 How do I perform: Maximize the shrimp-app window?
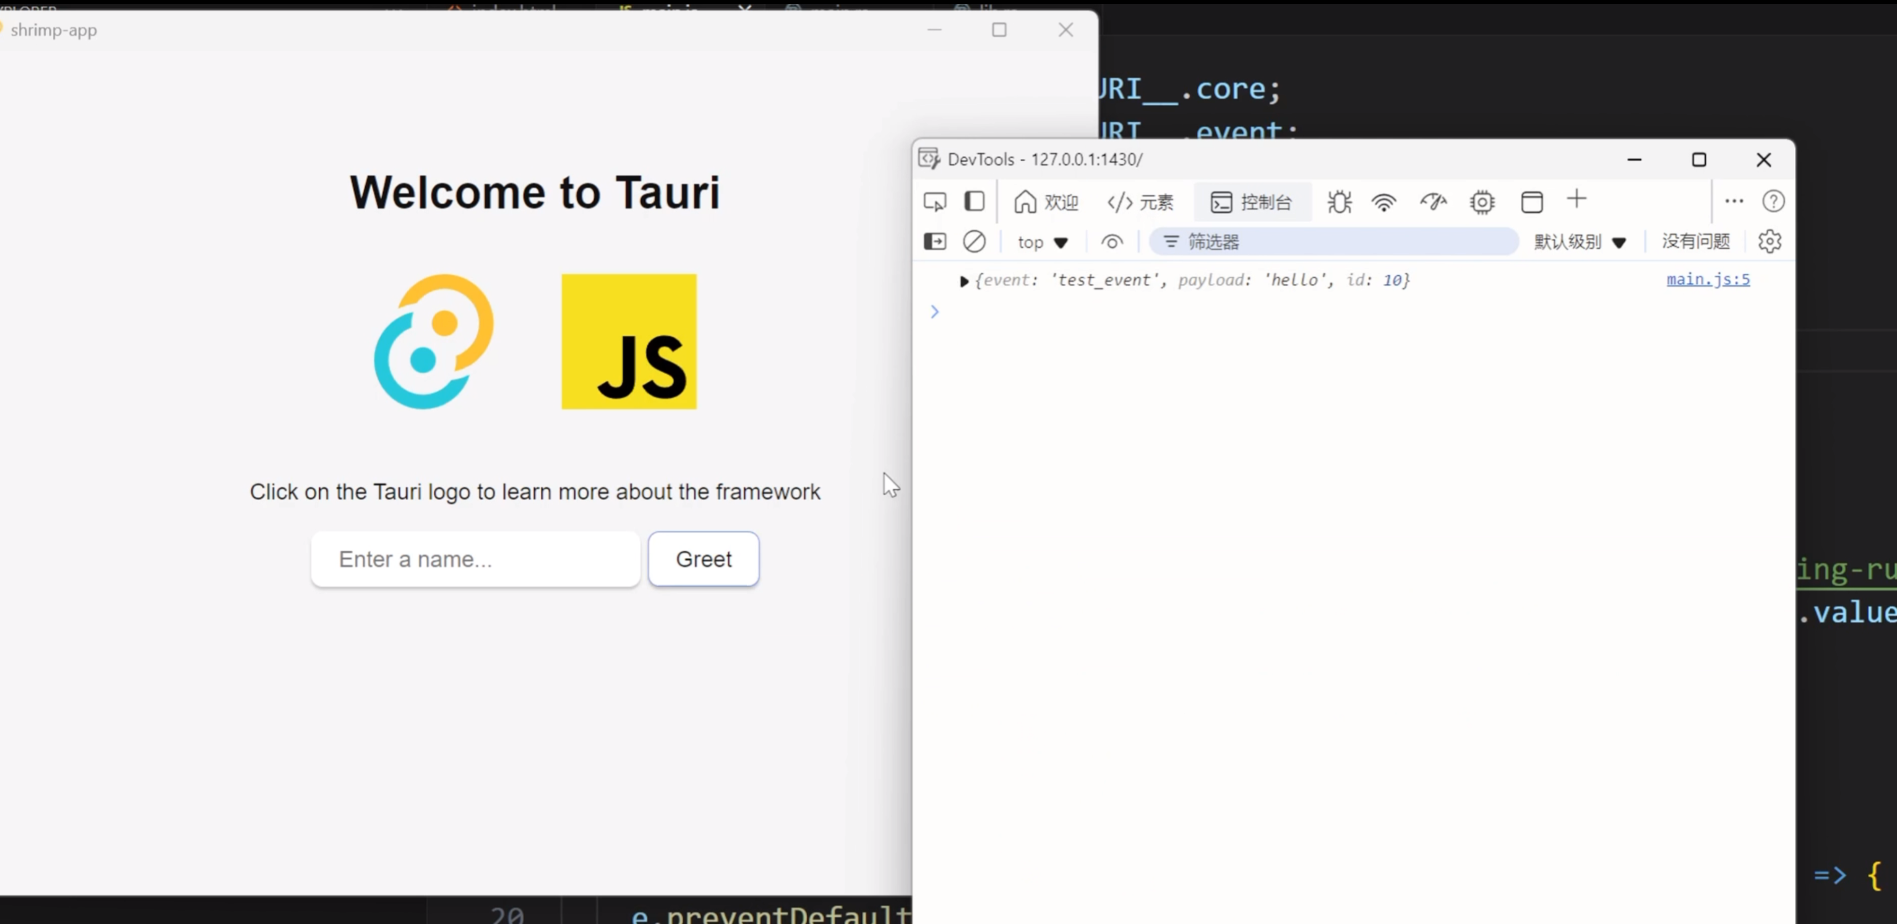point(999,30)
